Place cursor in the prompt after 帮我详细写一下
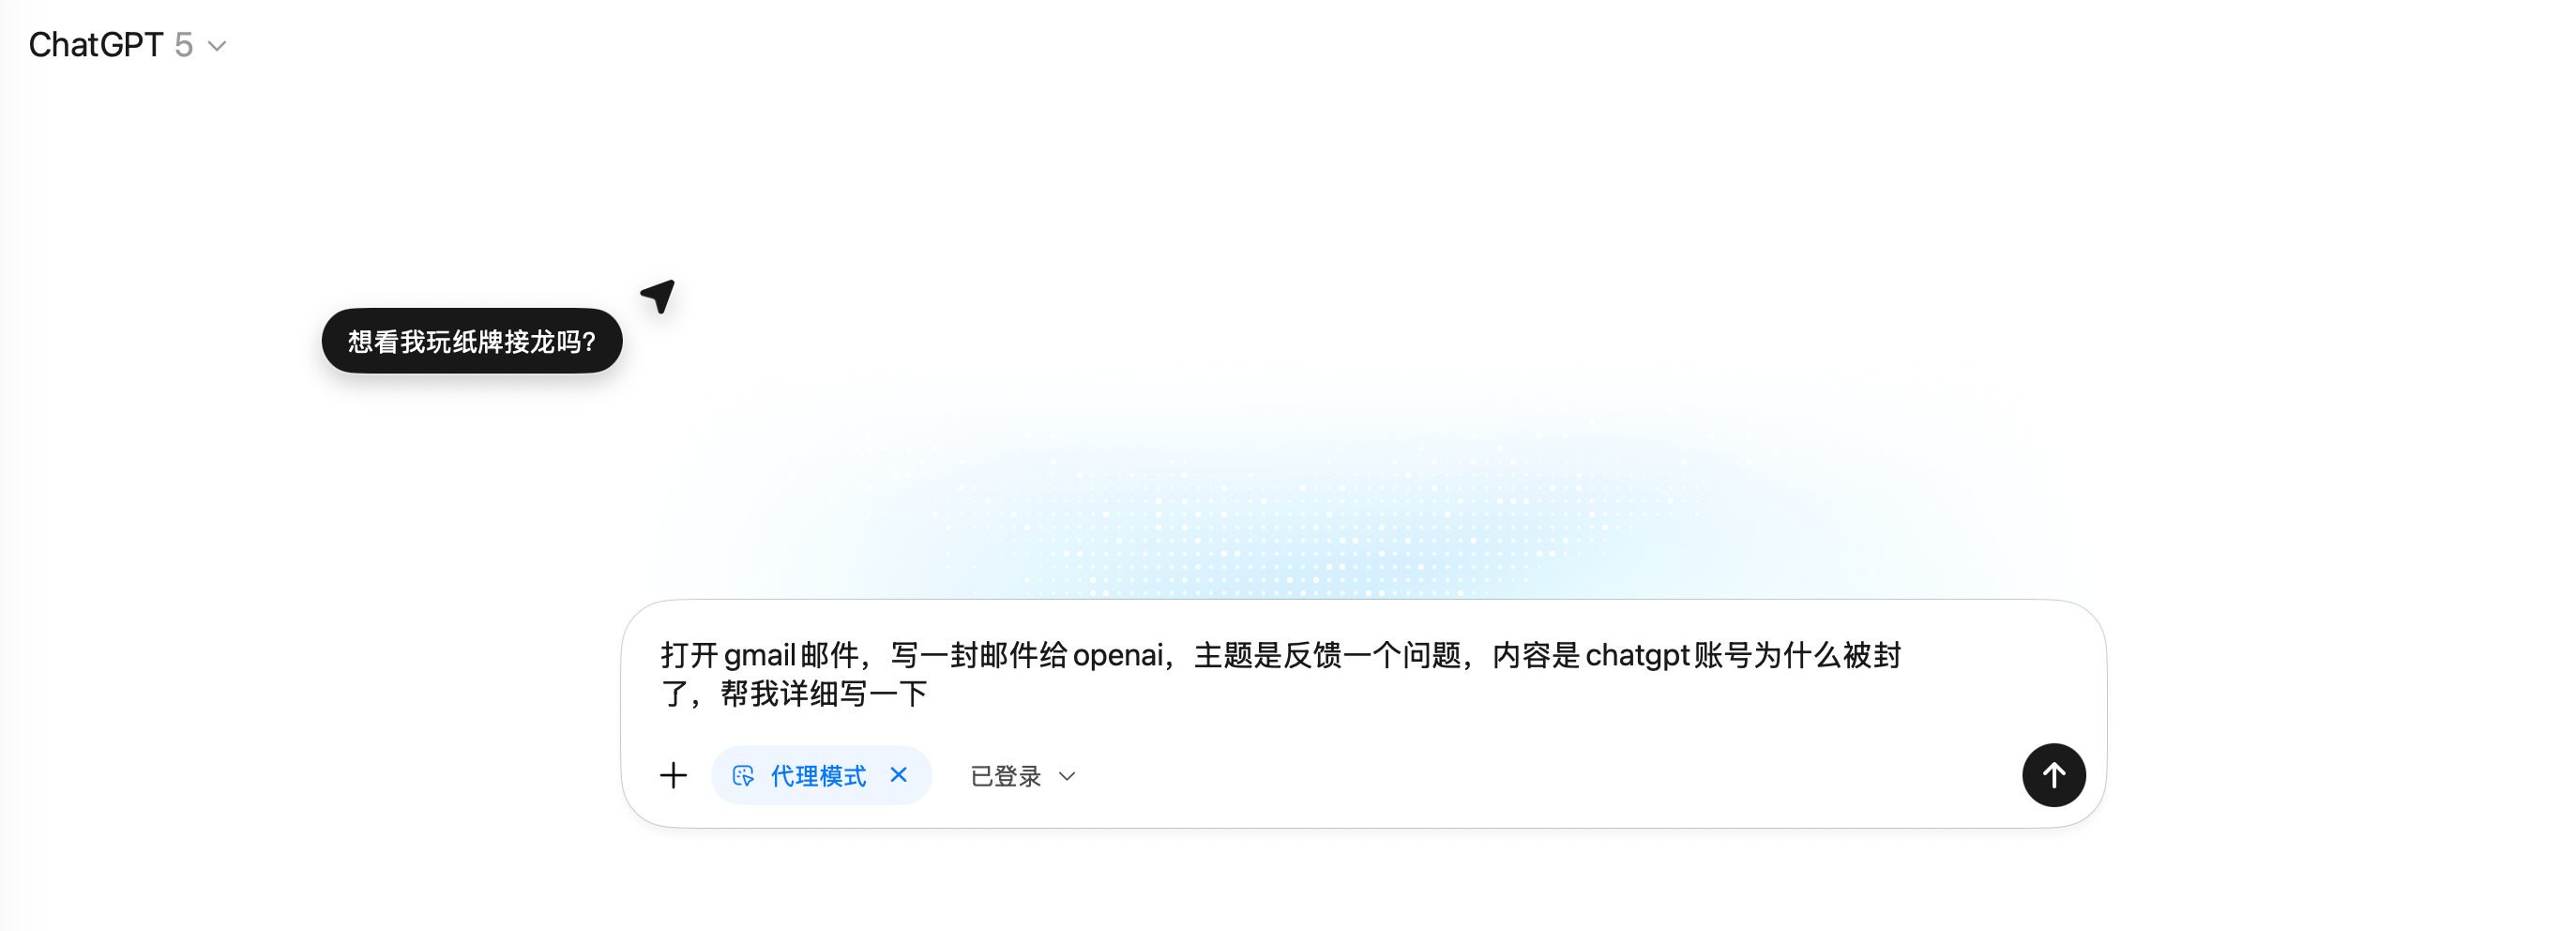Screen dimensions: 2576x931 (x=930, y=694)
